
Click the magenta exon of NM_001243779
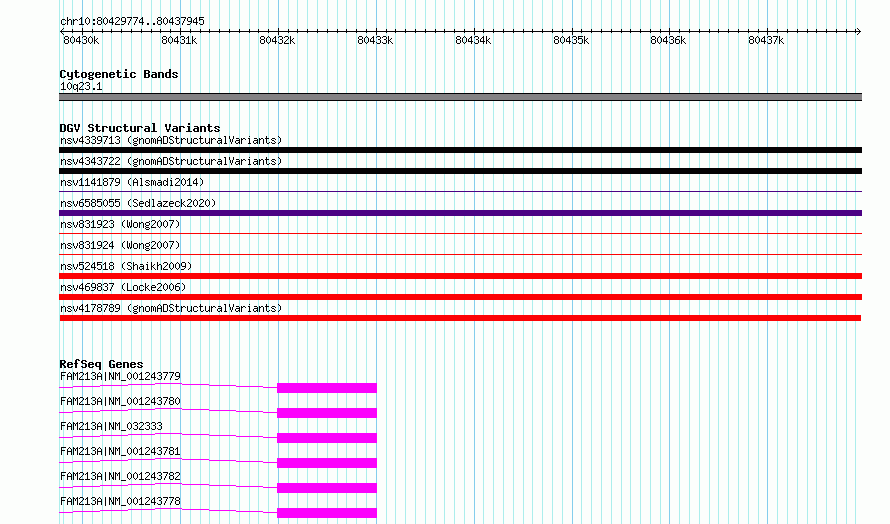tap(327, 388)
